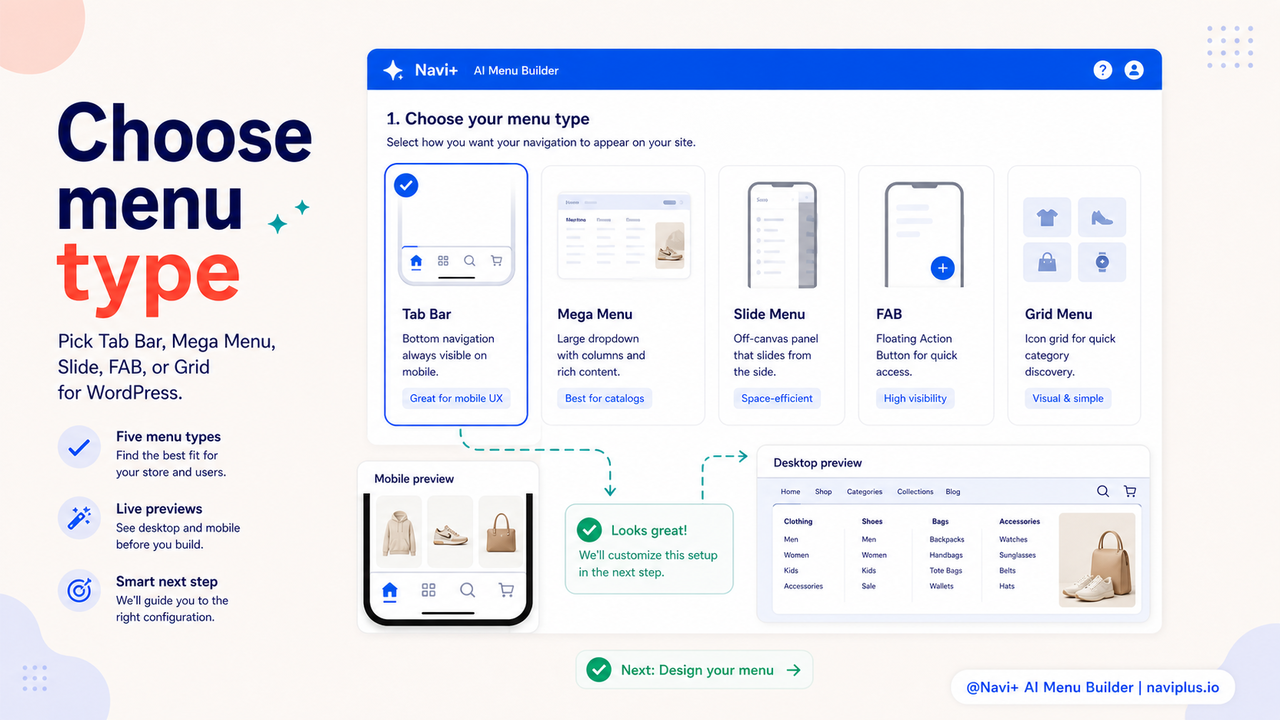This screenshot has width=1280, height=720.
Task: Click the Shoes column heading
Action: (x=872, y=521)
